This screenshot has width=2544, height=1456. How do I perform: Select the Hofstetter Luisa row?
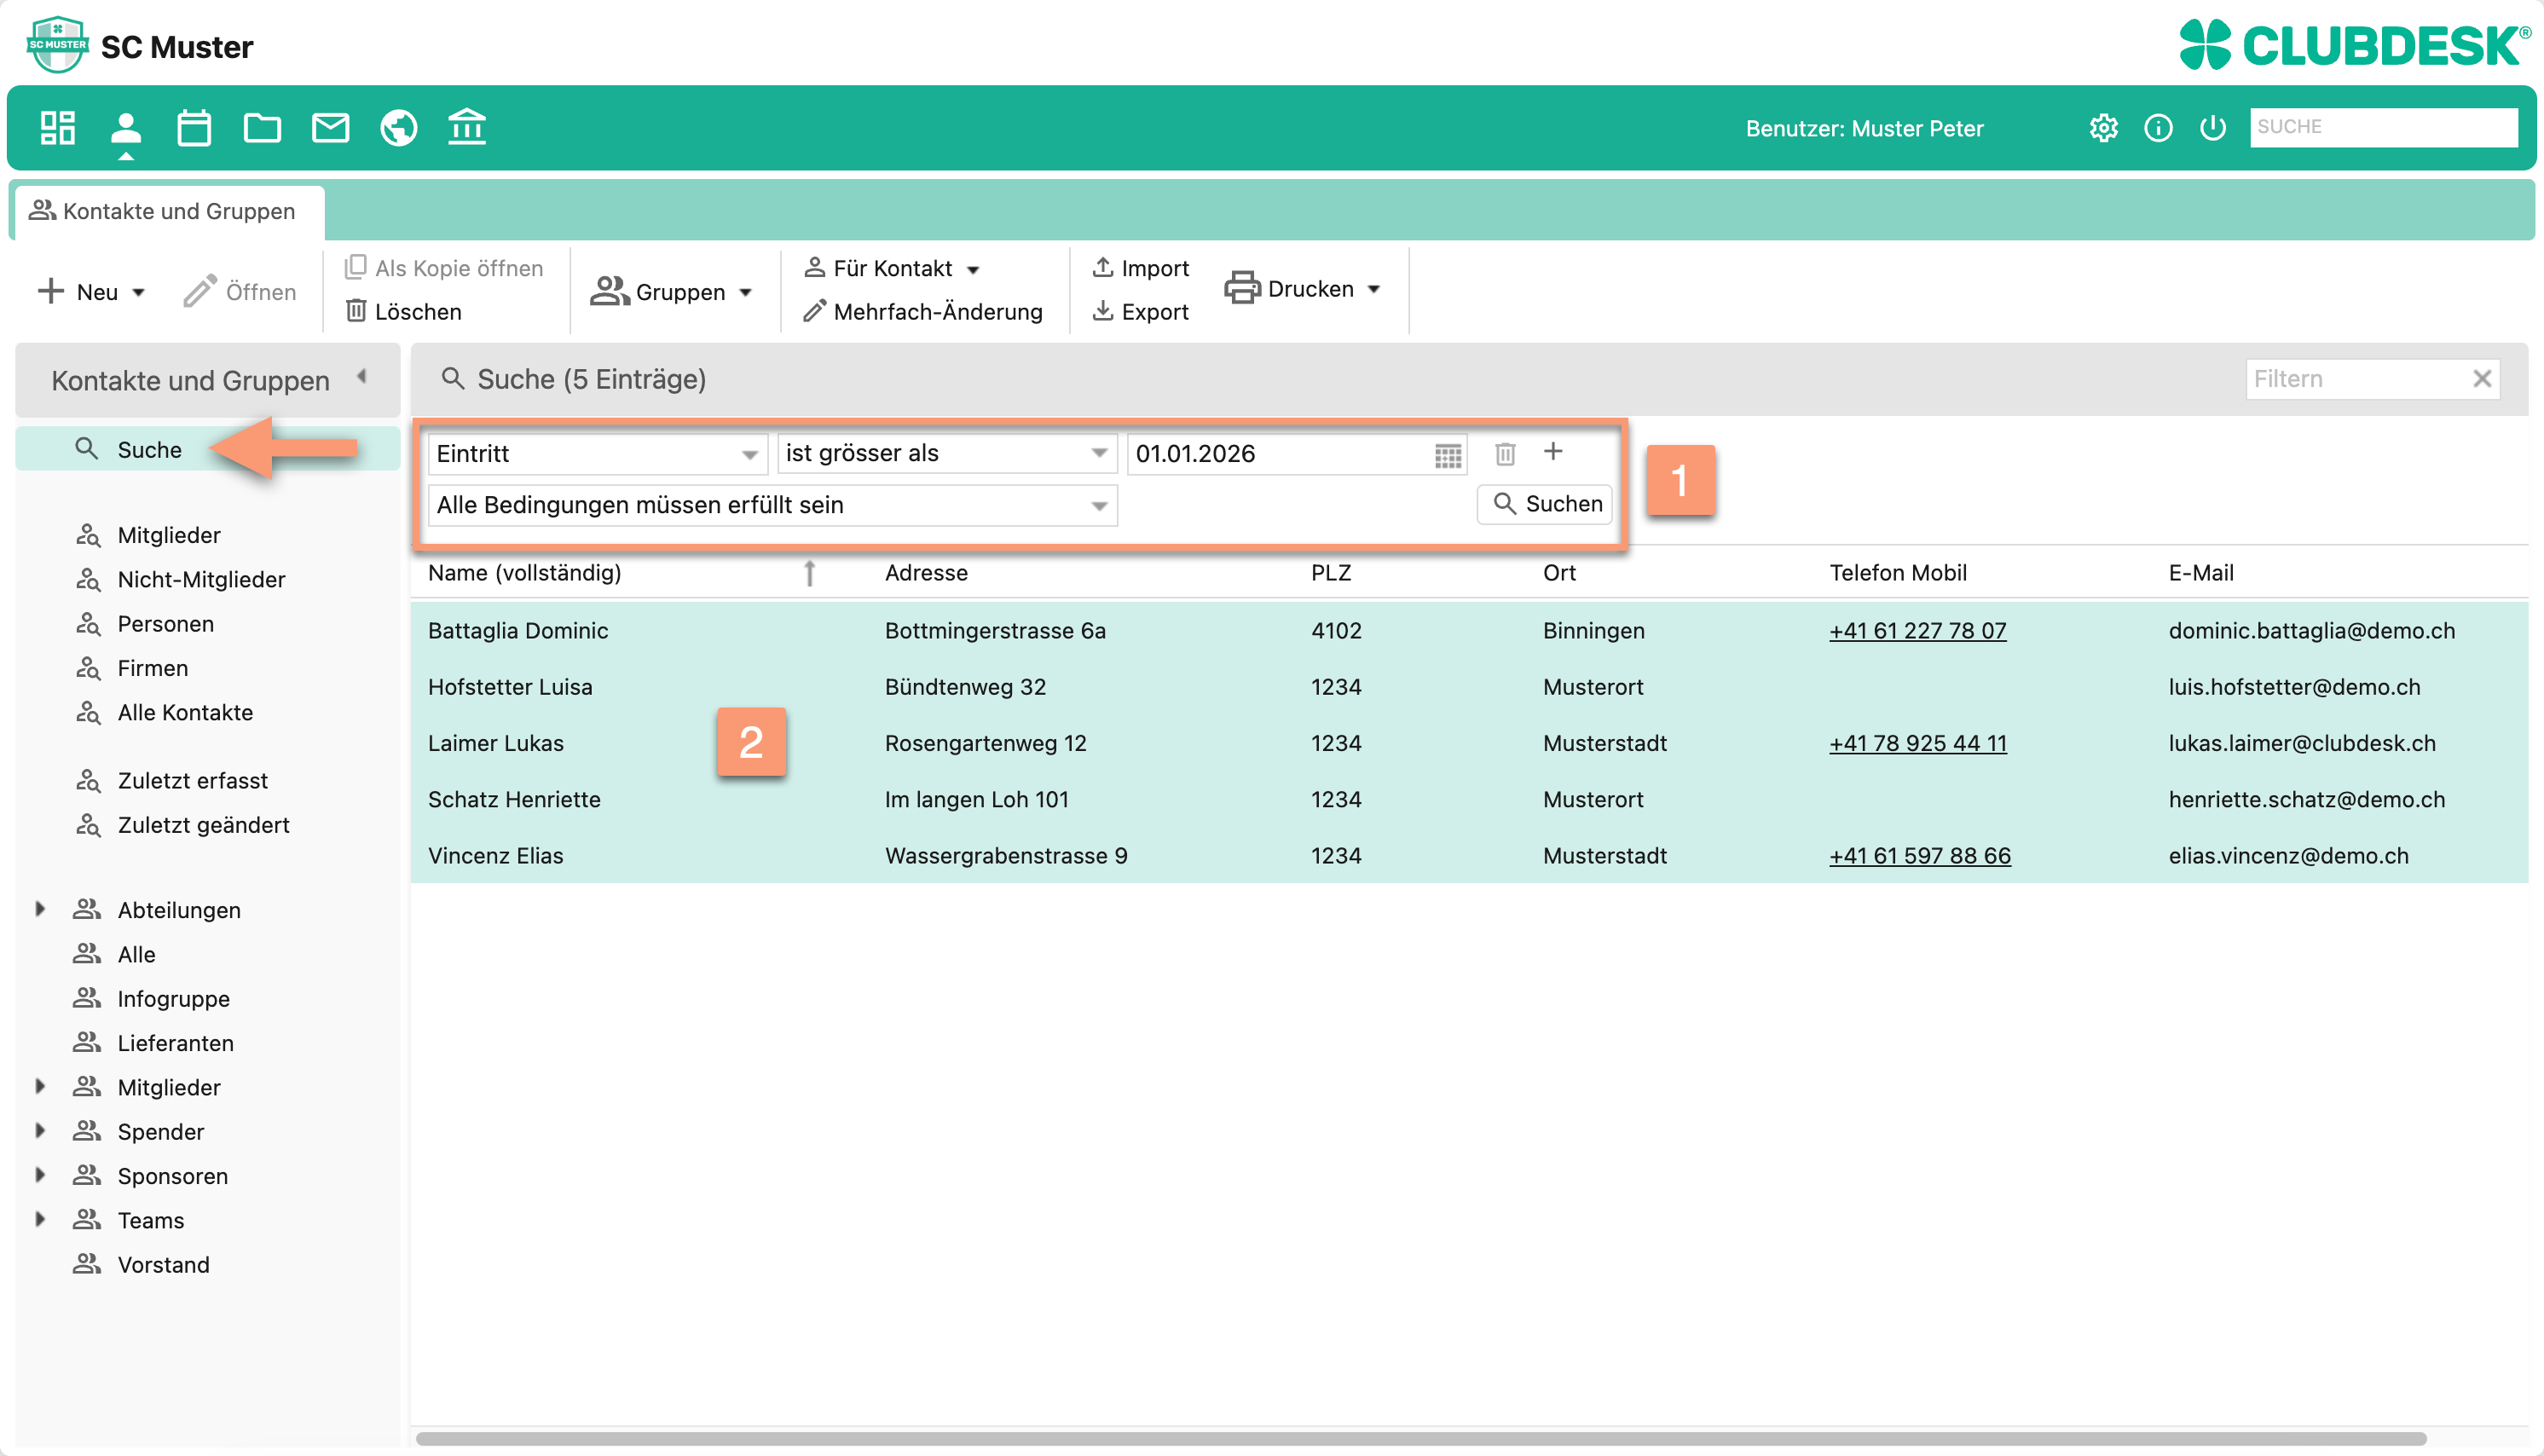tap(1469, 687)
